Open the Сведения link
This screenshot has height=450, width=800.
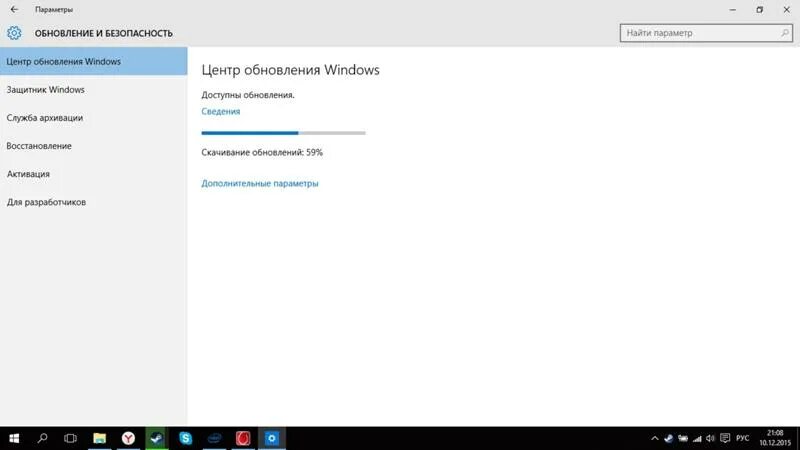pyautogui.click(x=220, y=111)
